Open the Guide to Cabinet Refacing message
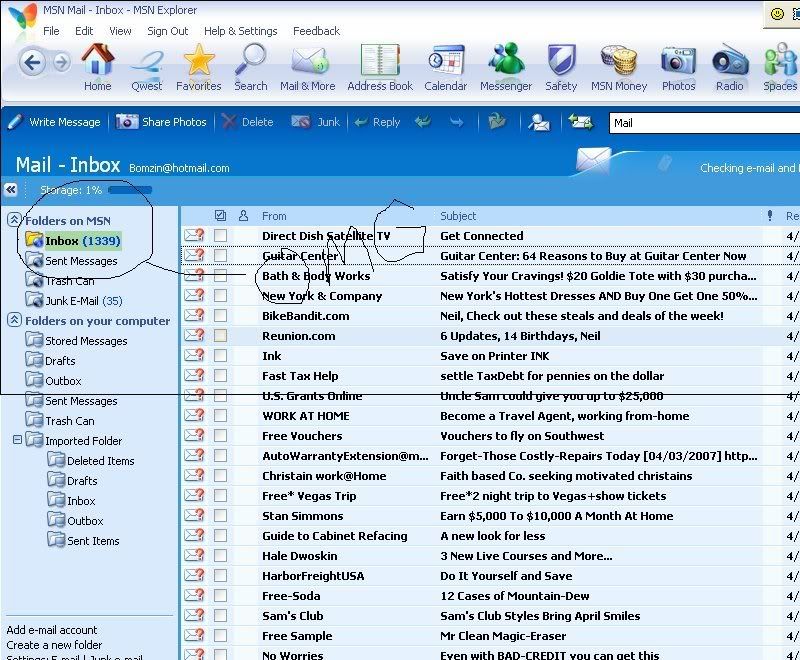Image resolution: width=800 pixels, height=660 pixels. pos(490,536)
